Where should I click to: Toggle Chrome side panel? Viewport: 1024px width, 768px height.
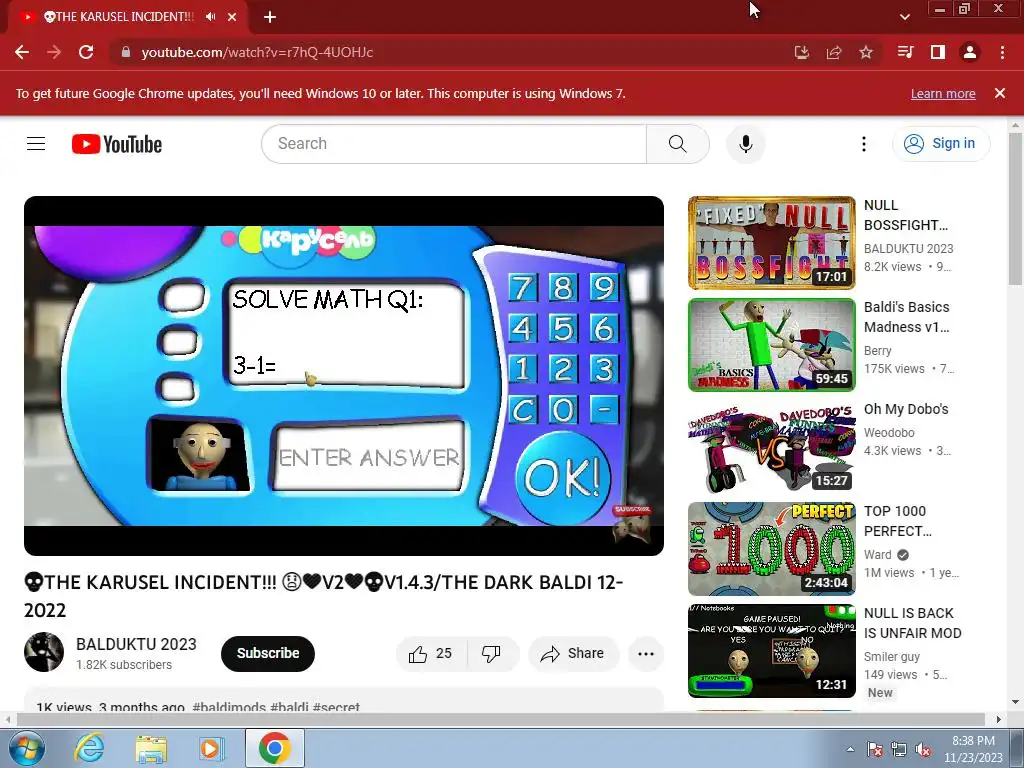[938, 52]
